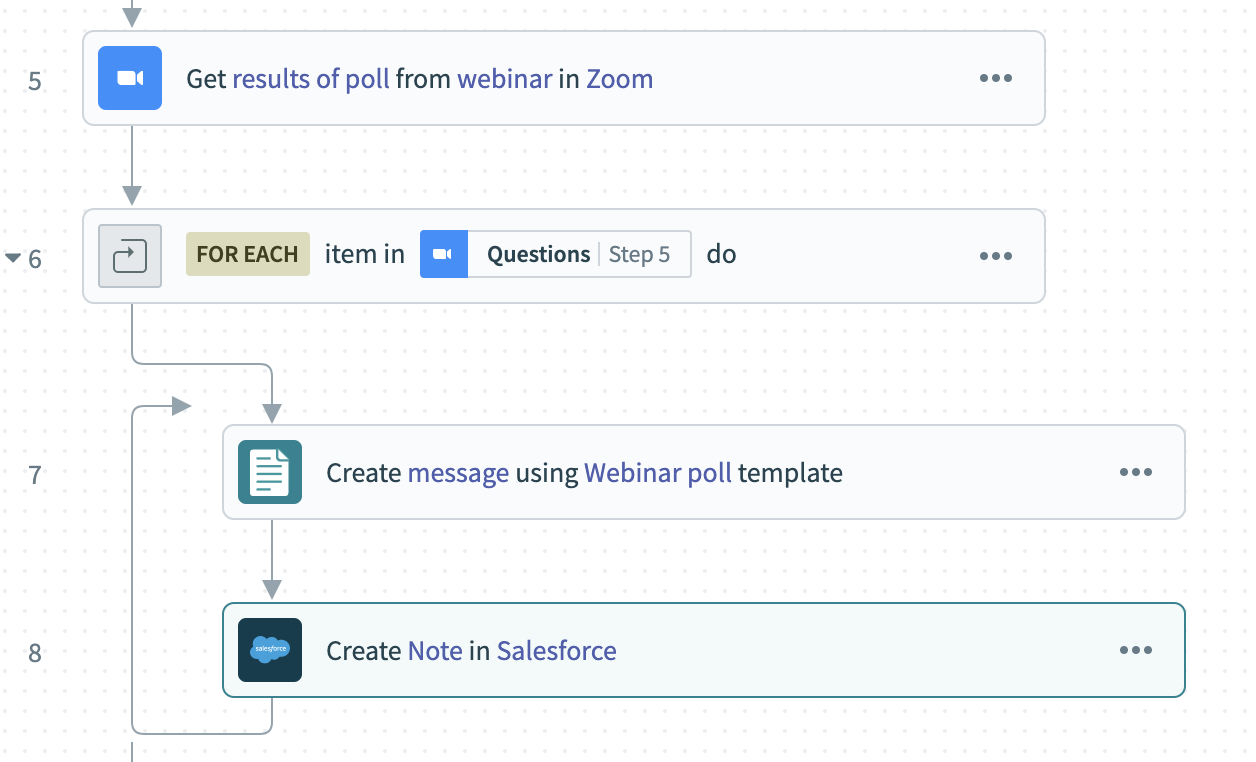This screenshot has width=1256, height=762.
Task: Click the 'webinar' link in step 5
Action: click(504, 79)
